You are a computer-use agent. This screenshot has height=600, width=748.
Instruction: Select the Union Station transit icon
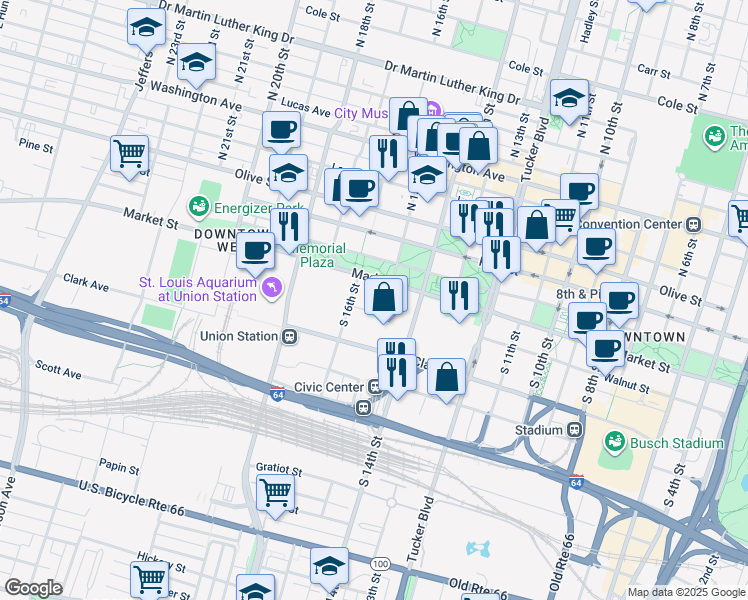coord(290,337)
